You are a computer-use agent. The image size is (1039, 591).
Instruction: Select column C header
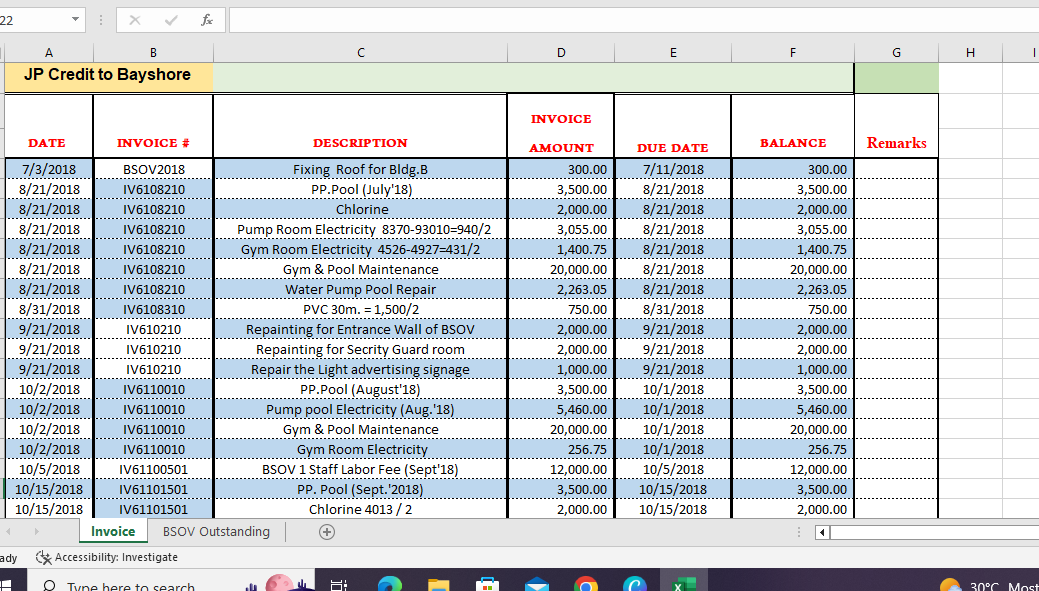pyautogui.click(x=360, y=53)
